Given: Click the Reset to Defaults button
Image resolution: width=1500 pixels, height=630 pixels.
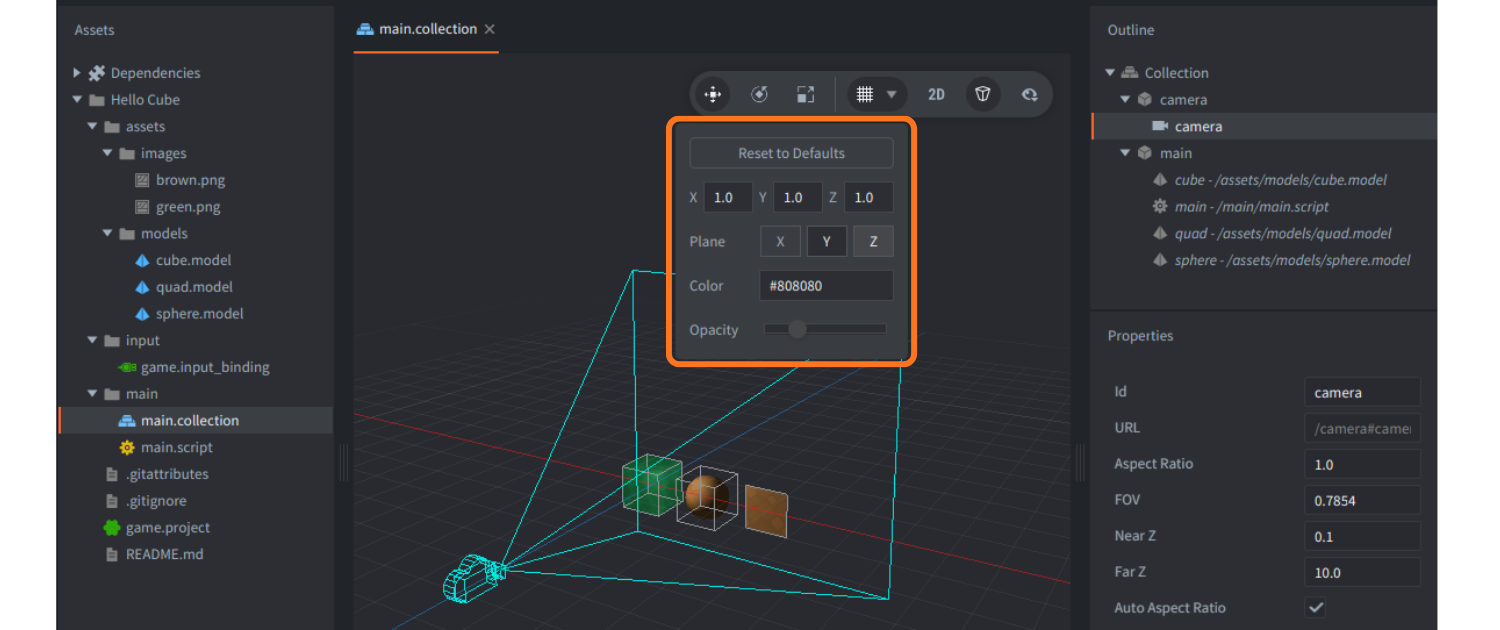Looking at the screenshot, I should click(791, 152).
